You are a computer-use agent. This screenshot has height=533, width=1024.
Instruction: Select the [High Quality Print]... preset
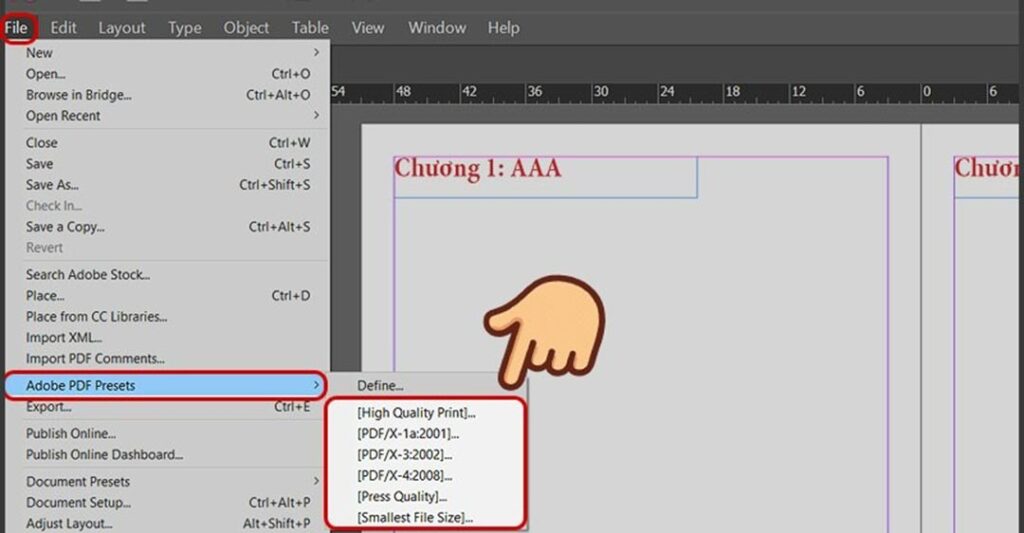(x=427, y=413)
